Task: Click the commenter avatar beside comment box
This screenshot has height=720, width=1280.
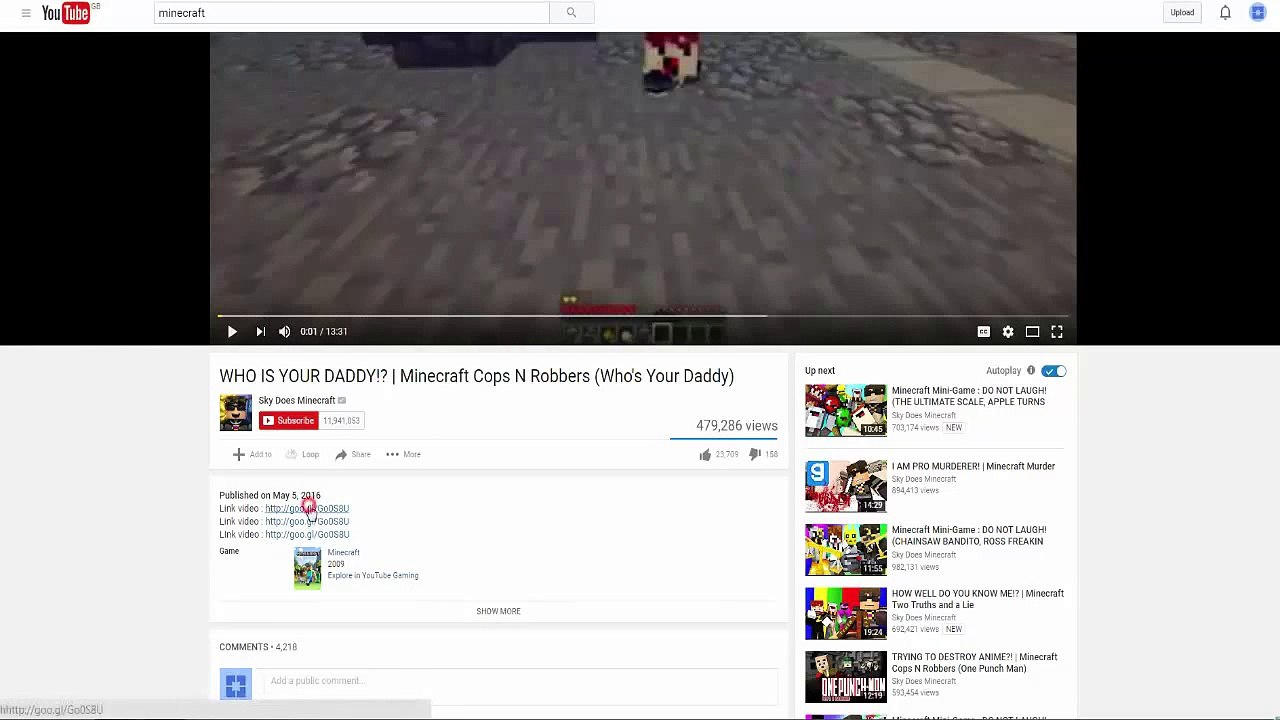Action: (x=236, y=685)
